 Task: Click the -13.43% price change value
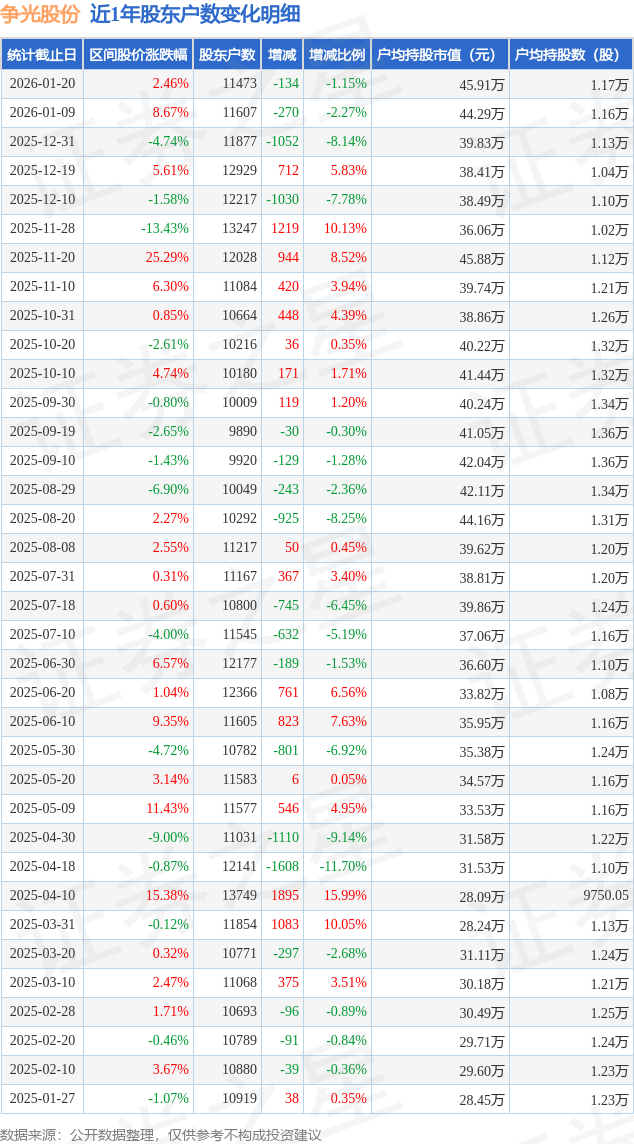pyautogui.click(x=164, y=229)
